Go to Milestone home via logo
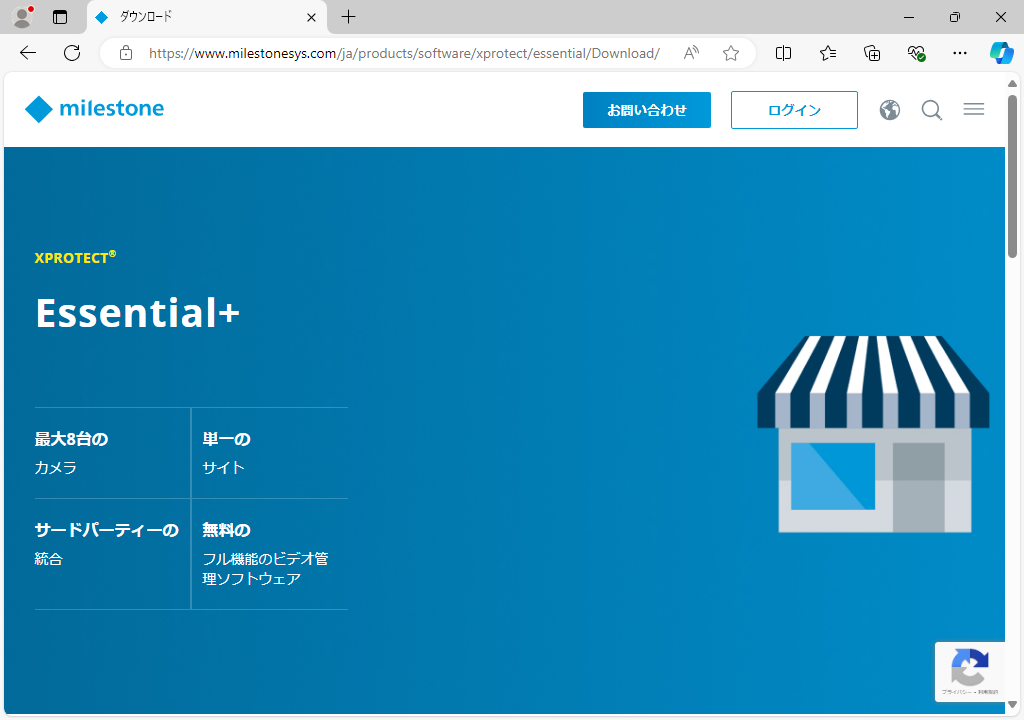Screen dimensions: 1024x720 click(x=95, y=108)
